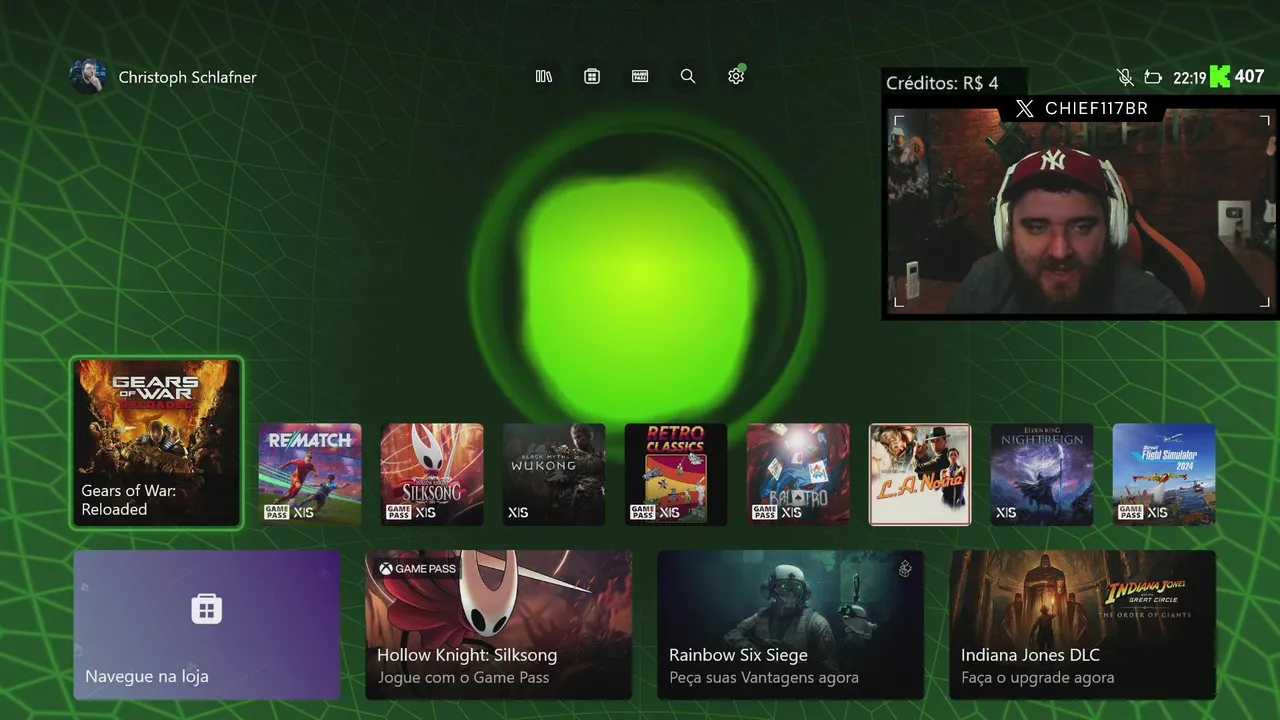Click the perks icon on Rainbow Six Siege card
The width and height of the screenshot is (1280, 720).
click(x=905, y=569)
